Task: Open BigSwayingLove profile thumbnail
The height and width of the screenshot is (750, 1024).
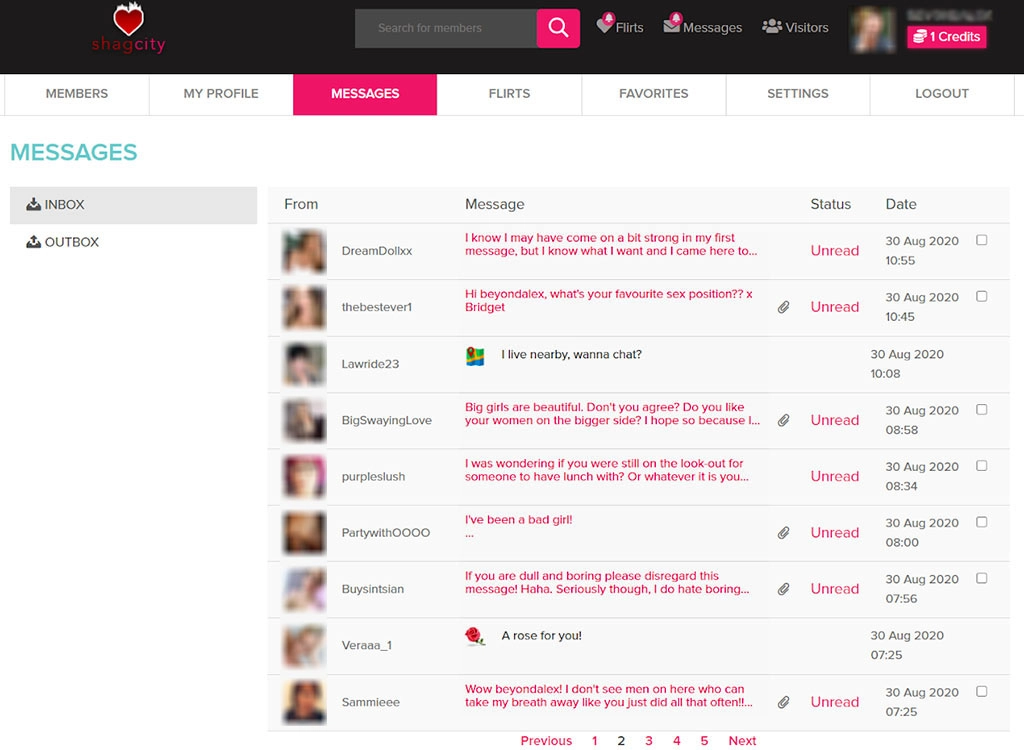Action: (x=304, y=420)
